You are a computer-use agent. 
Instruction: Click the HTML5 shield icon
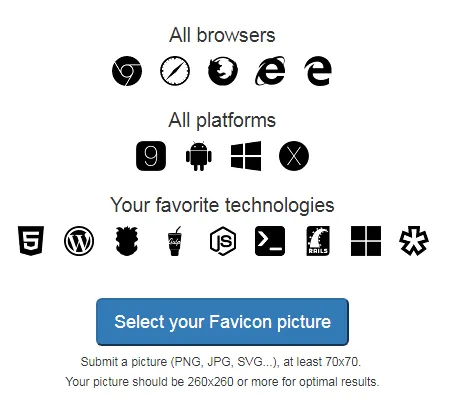pos(31,241)
